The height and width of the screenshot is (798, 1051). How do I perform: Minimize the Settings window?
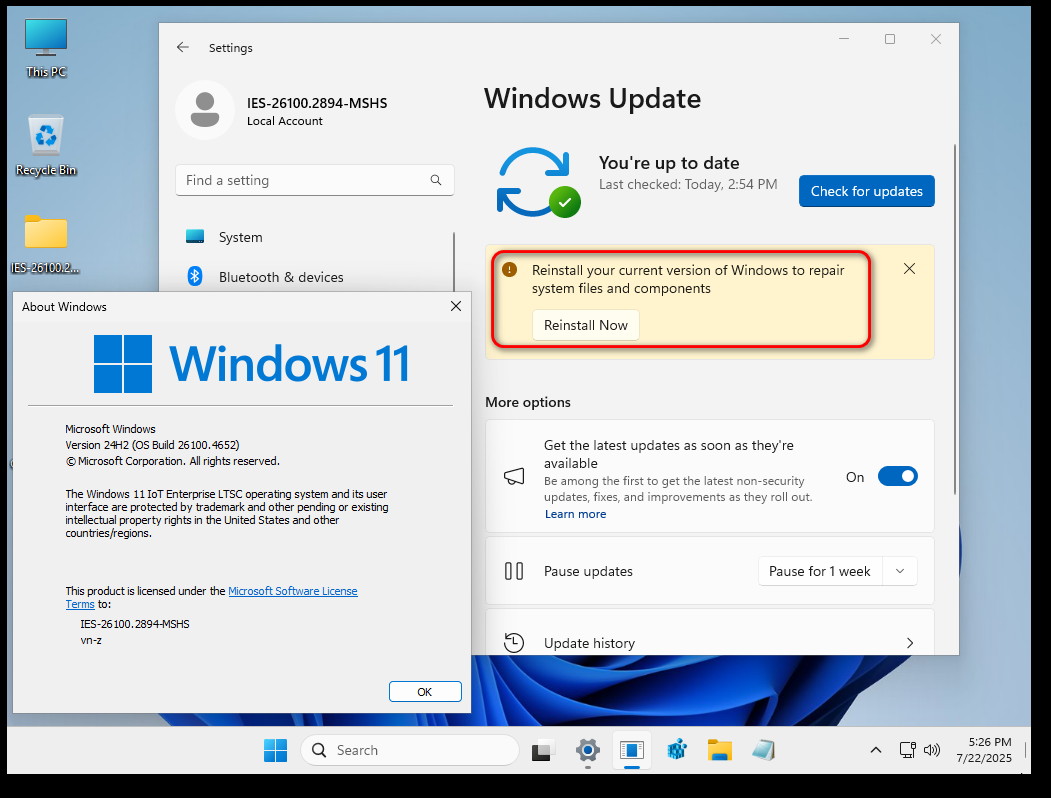click(x=844, y=39)
